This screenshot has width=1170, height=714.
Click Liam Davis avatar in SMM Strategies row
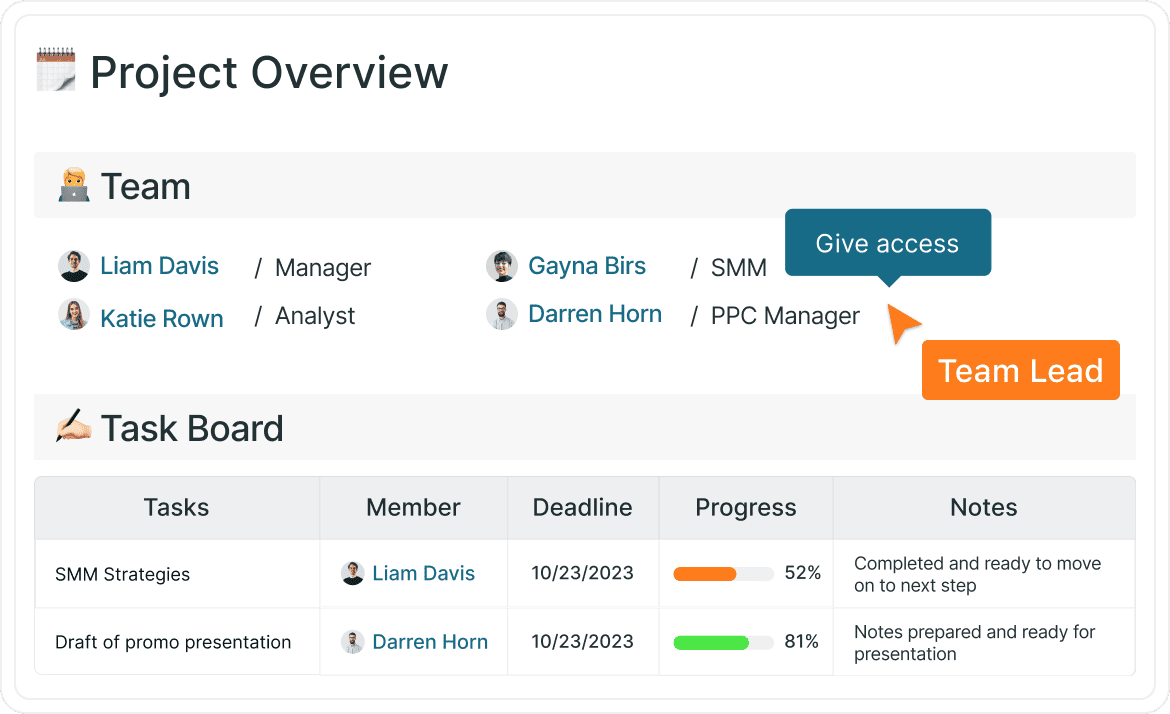point(352,573)
